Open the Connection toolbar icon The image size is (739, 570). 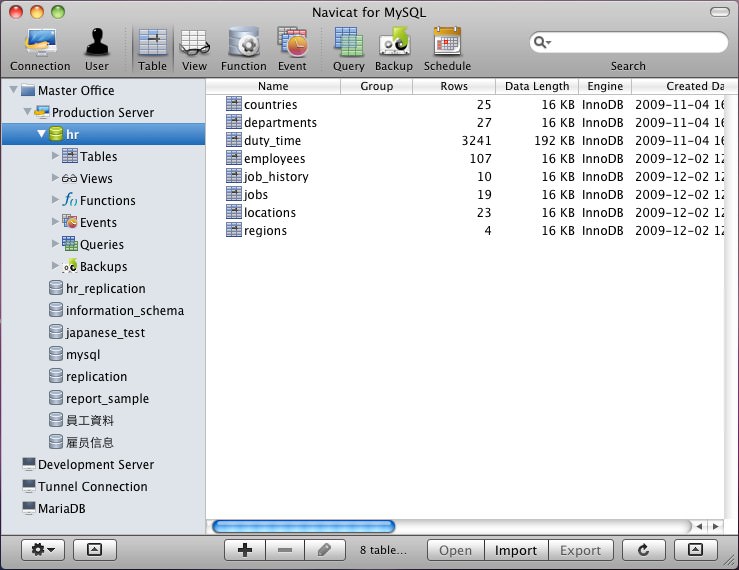tap(41, 49)
